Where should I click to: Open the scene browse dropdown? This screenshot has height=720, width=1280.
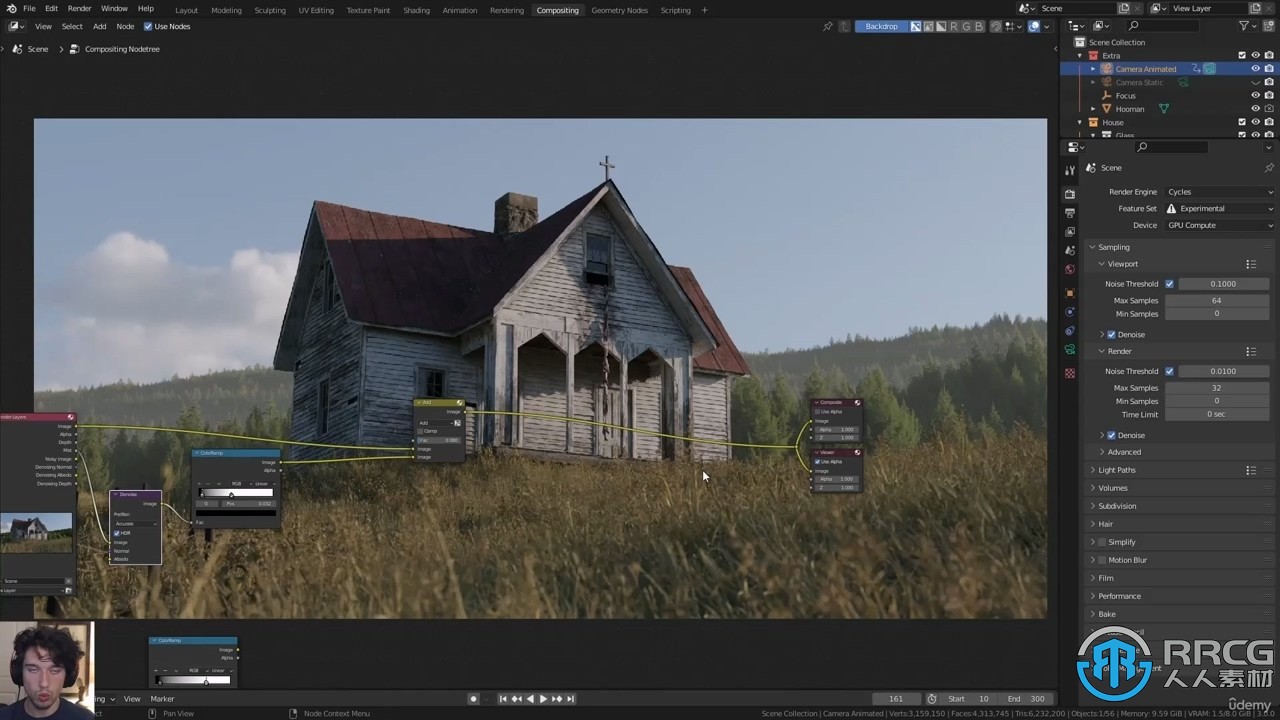click(x=1025, y=8)
